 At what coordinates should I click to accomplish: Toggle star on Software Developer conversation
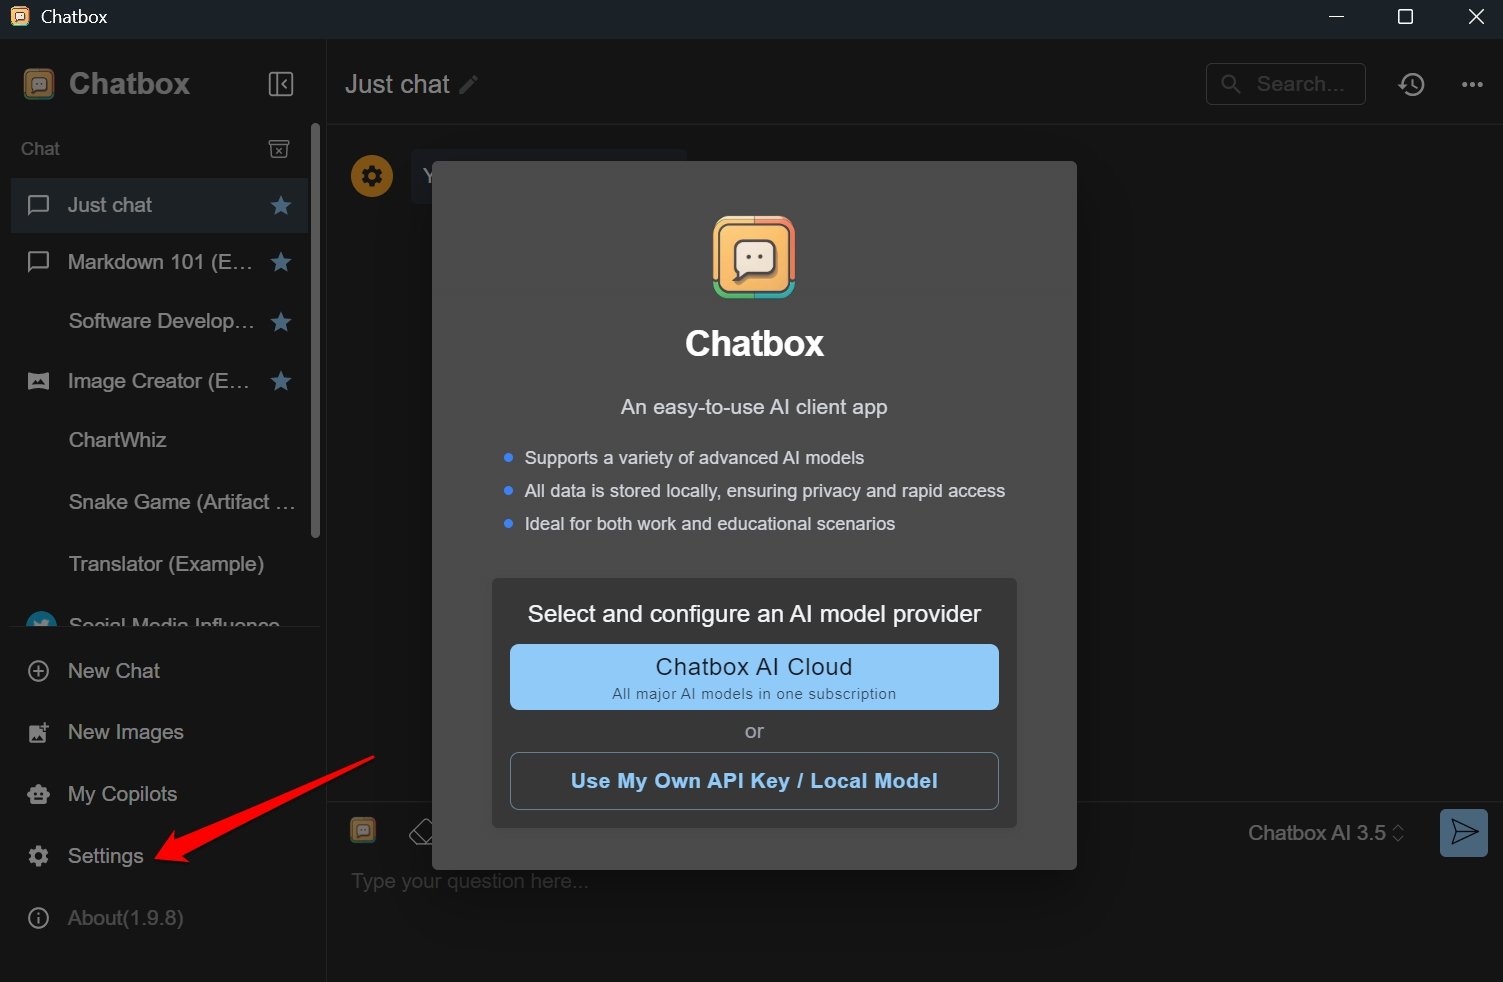pyautogui.click(x=281, y=322)
